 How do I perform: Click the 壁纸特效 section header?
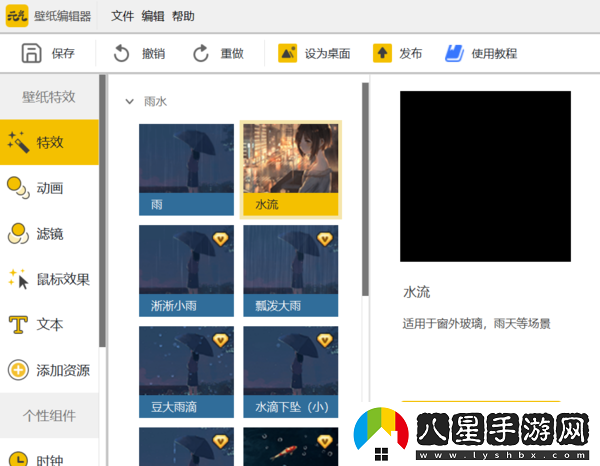pos(49,97)
